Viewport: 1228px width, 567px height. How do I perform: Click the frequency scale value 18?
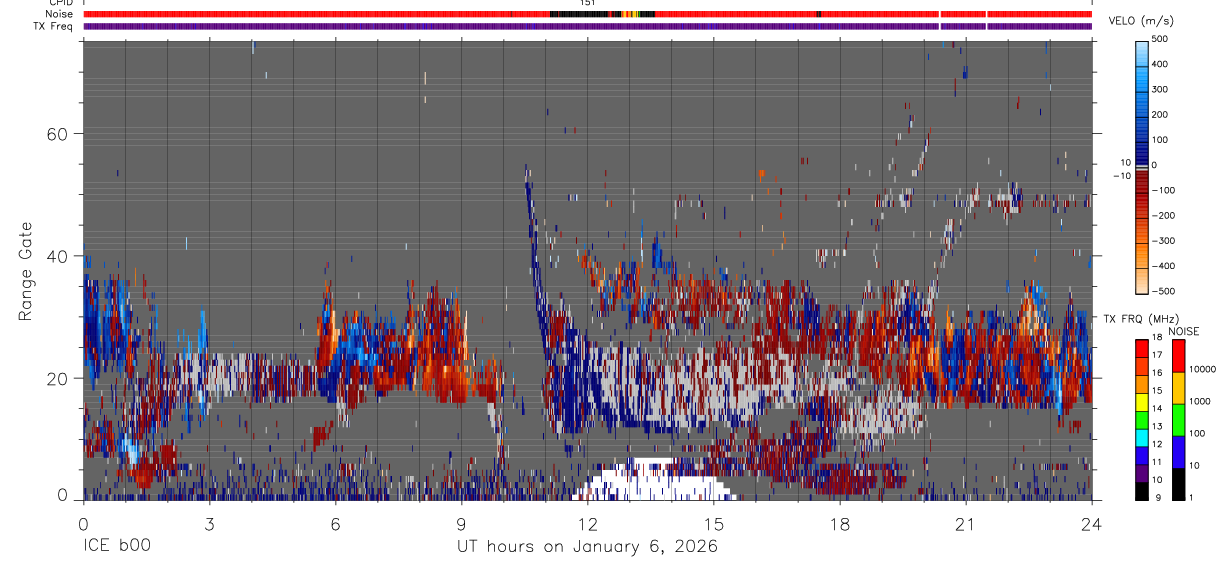click(x=1158, y=338)
